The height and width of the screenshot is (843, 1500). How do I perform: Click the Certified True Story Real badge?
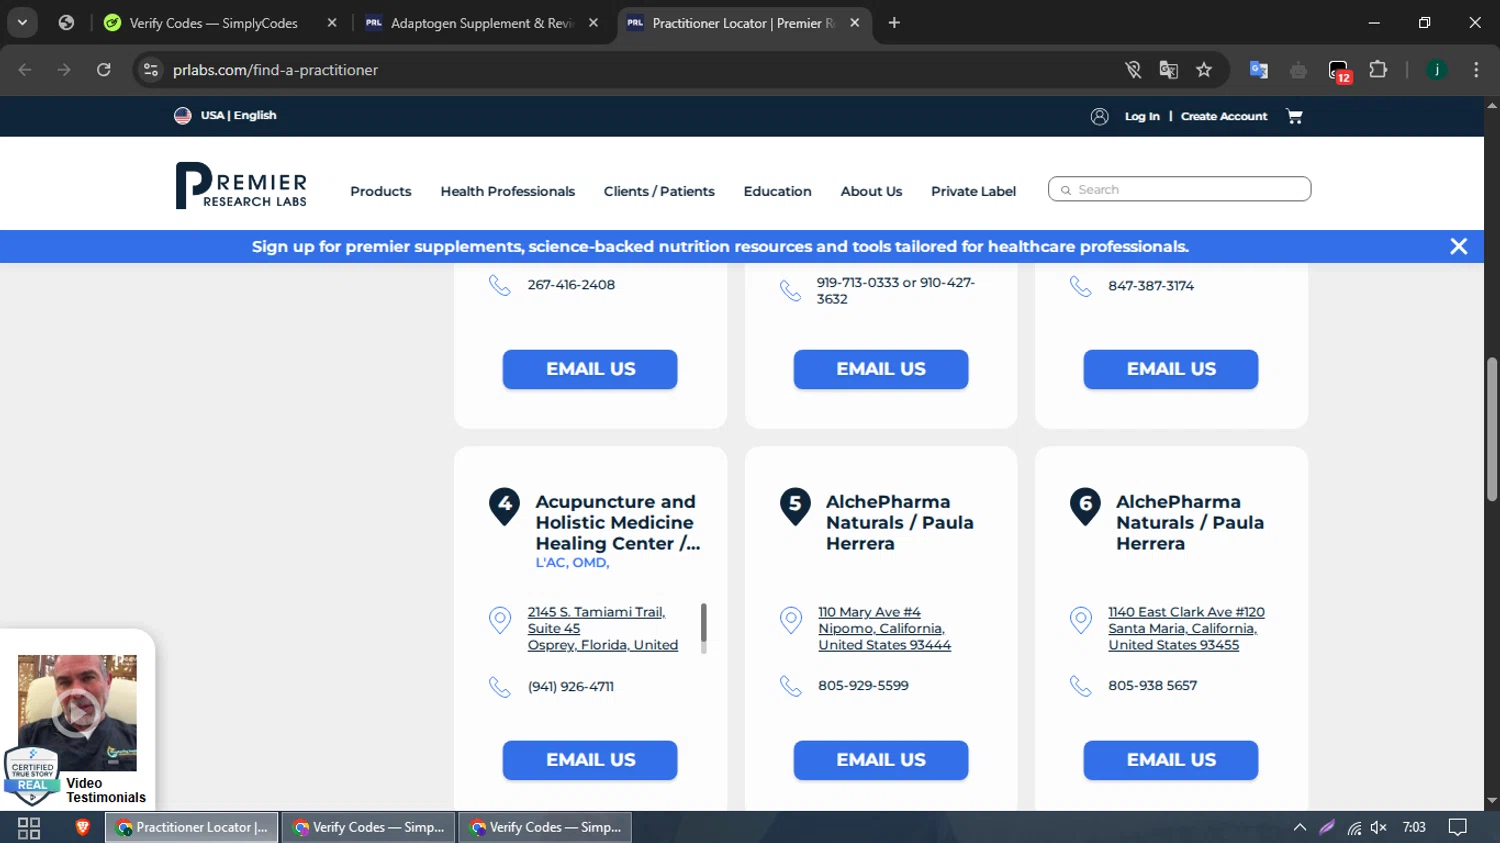click(x=32, y=776)
